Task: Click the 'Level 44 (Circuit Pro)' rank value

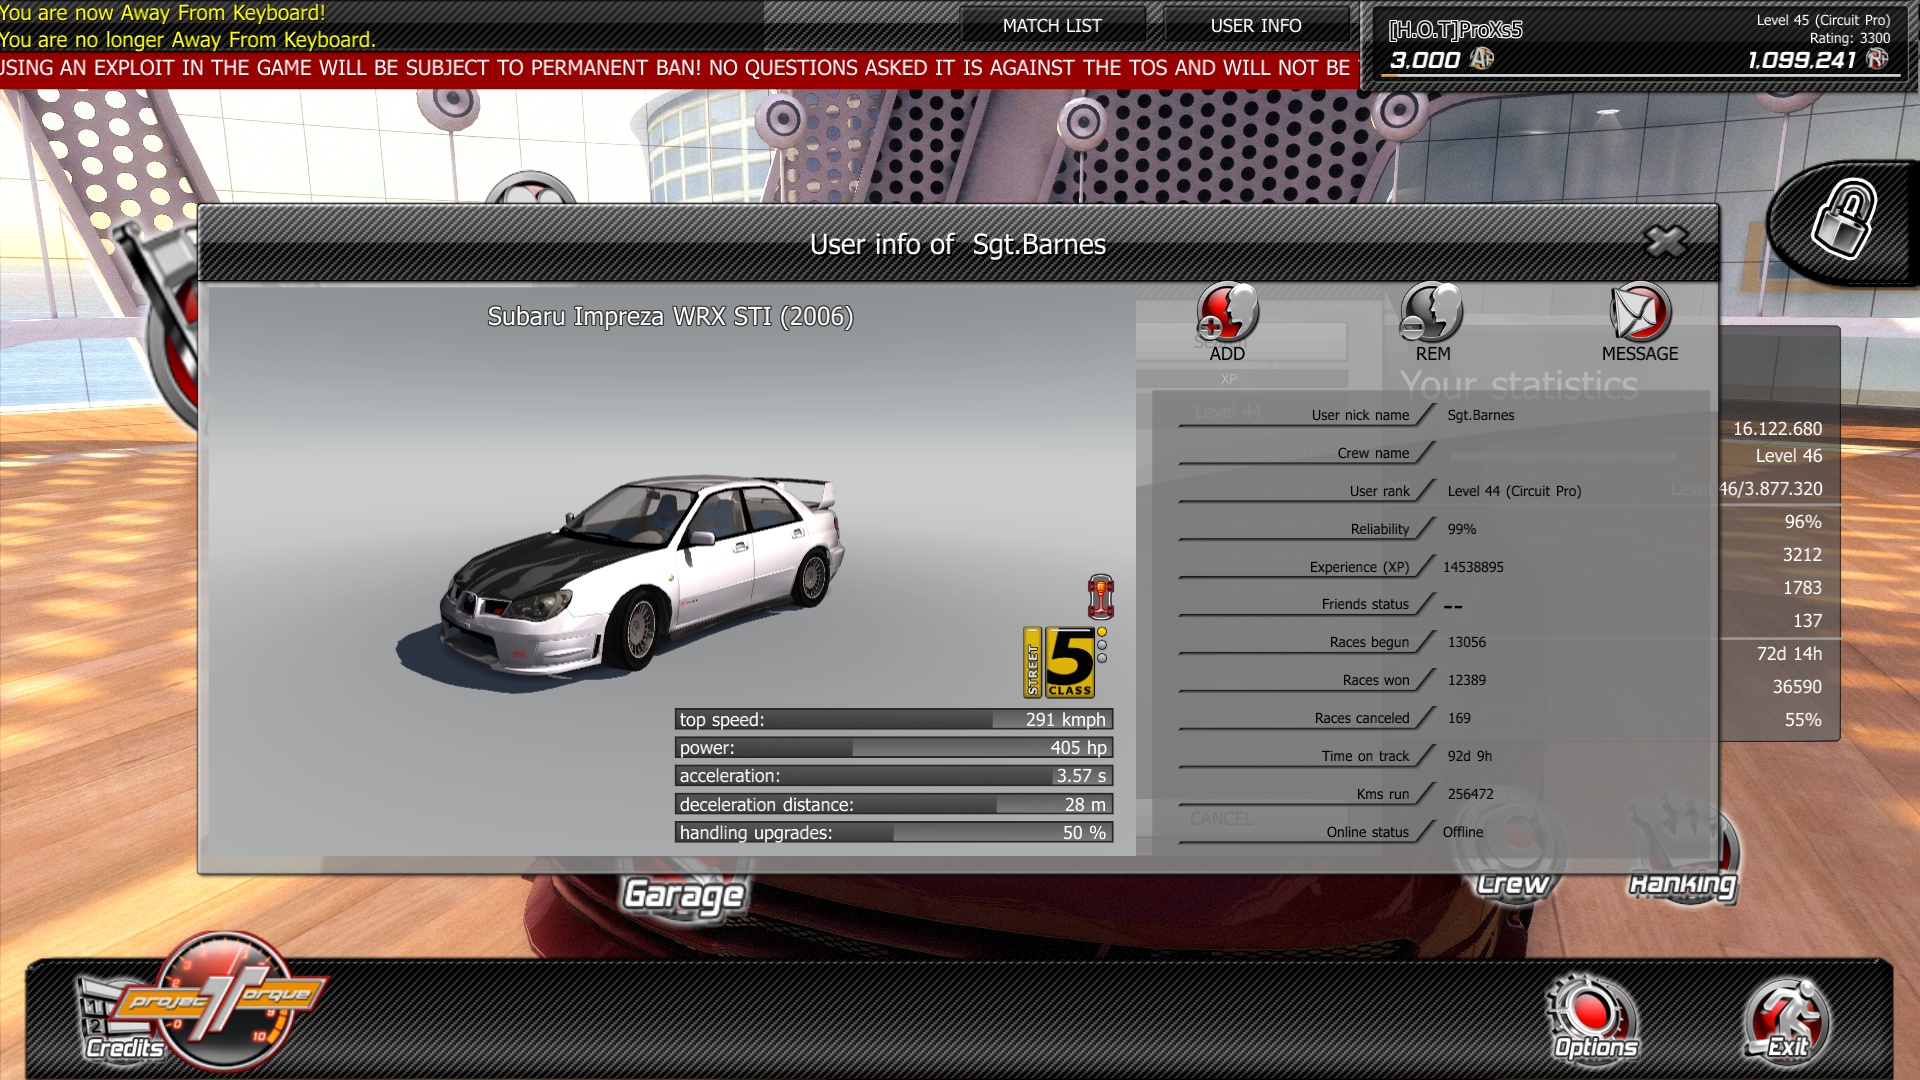Action: click(x=1514, y=491)
